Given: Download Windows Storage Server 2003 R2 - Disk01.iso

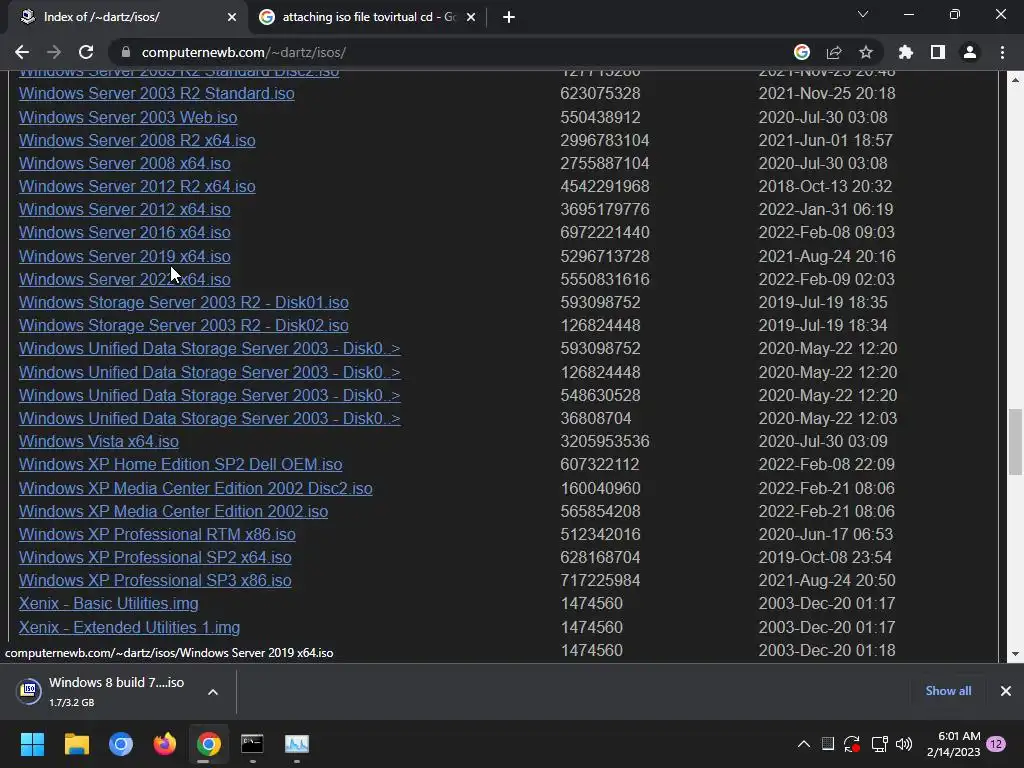Looking at the screenshot, I should click(x=184, y=302).
